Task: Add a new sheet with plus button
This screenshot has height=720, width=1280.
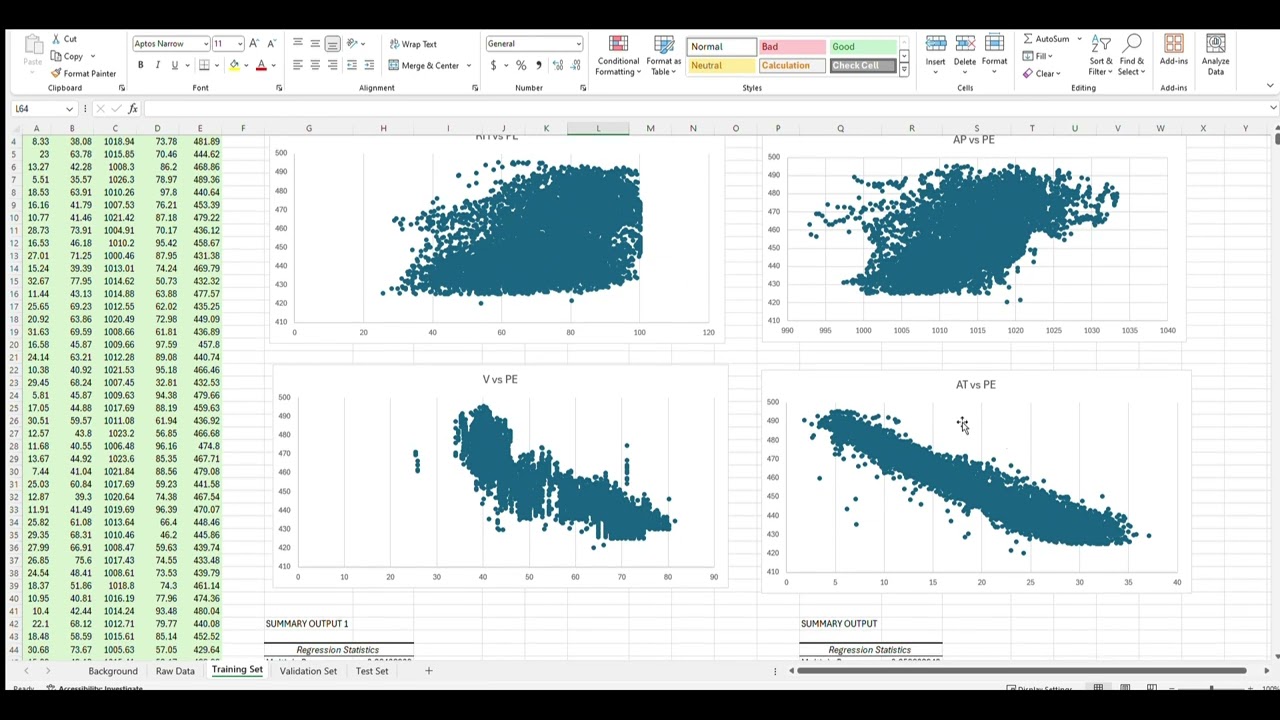Action: point(428,671)
